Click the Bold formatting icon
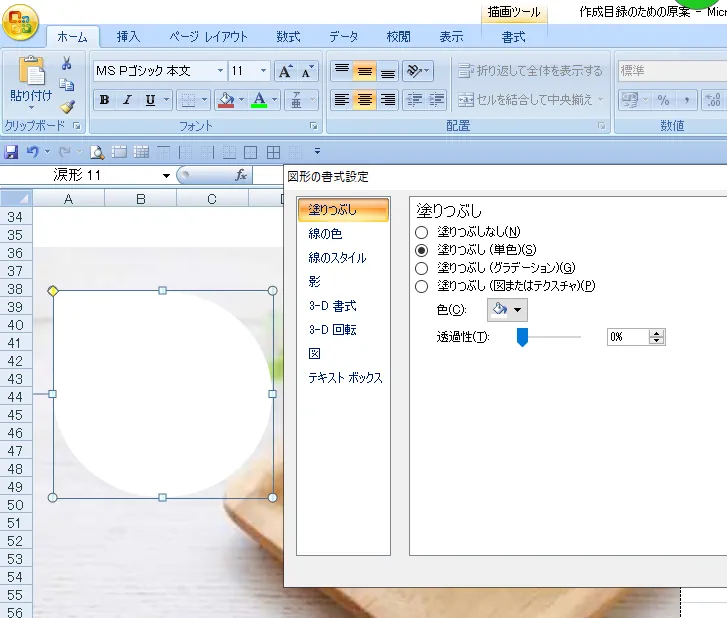This screenshot has width=727, height=618. (x=104, y=100)
